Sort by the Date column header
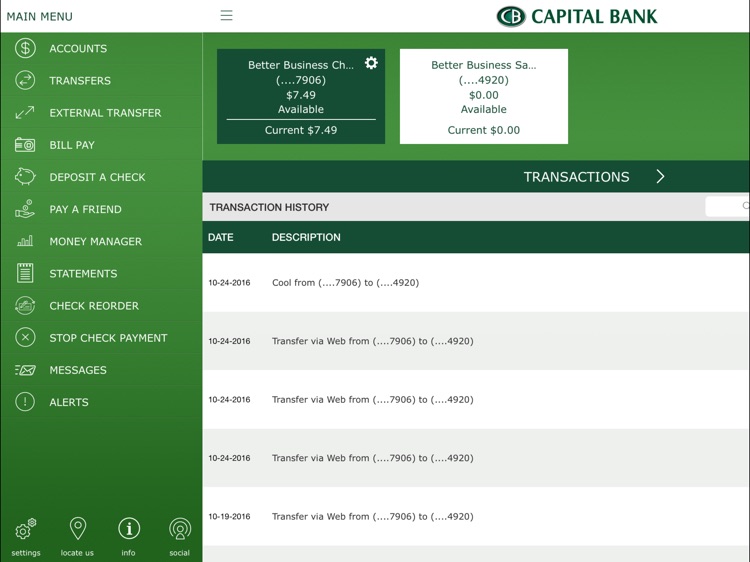This screenshot has width=750, height=562. coord(221,237)
